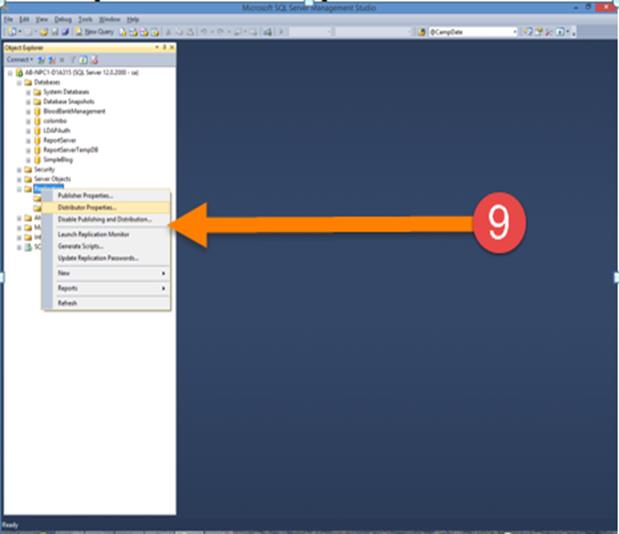The image size is (619, 534).
Task: Click the Undo toolbar icon
Action: (204, 32)
